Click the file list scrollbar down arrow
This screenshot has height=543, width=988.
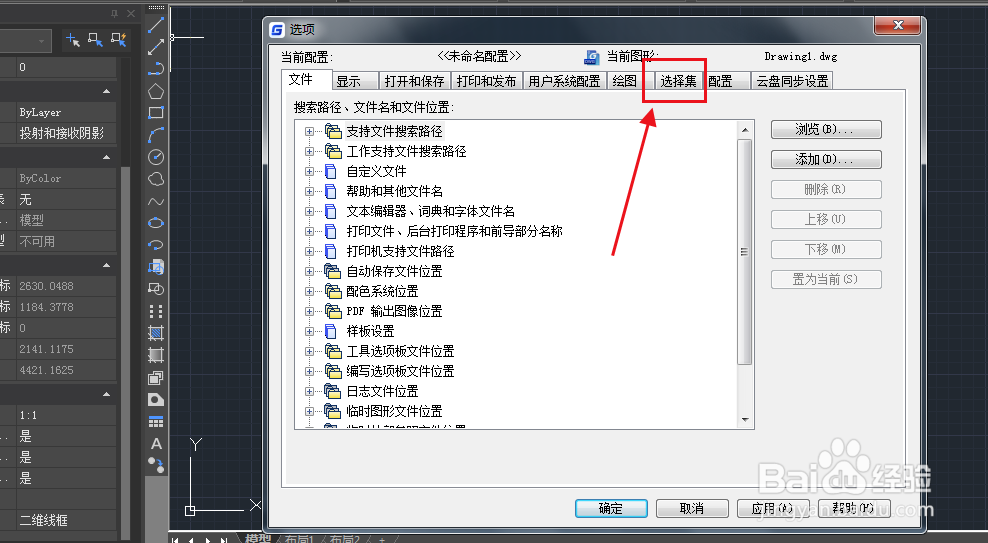pos(745,420)
